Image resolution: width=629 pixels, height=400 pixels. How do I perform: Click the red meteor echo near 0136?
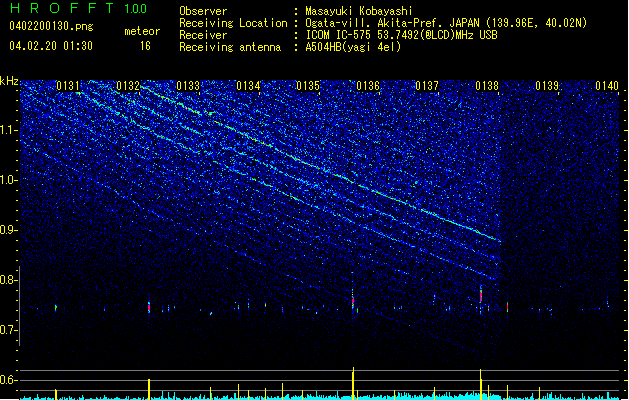coord(353,301)
